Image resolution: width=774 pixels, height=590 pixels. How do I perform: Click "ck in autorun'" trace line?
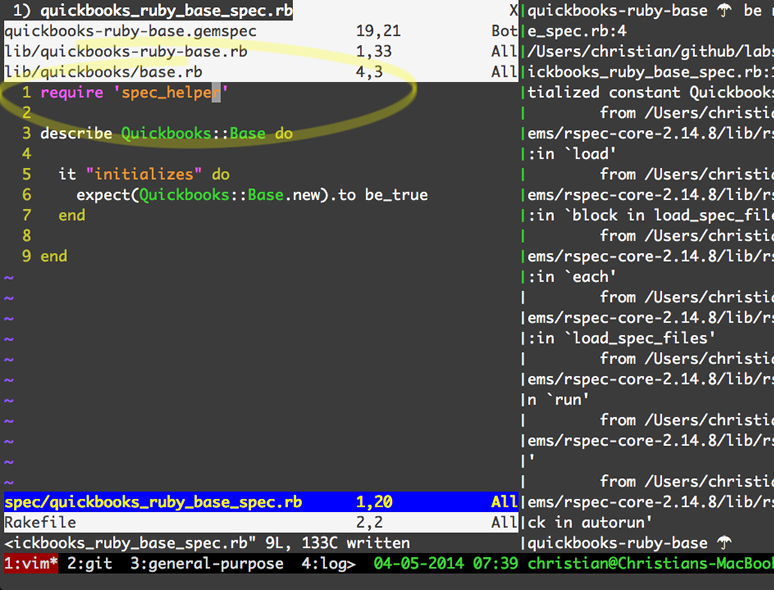coord(589,522)
